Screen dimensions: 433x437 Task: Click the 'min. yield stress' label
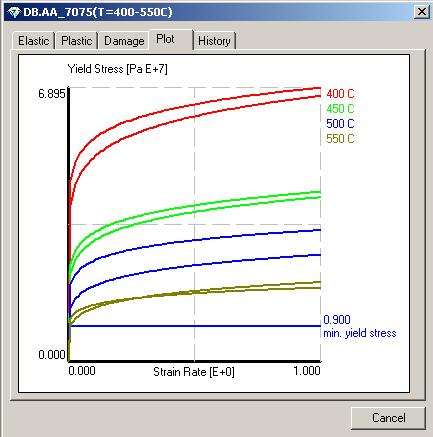360,333
